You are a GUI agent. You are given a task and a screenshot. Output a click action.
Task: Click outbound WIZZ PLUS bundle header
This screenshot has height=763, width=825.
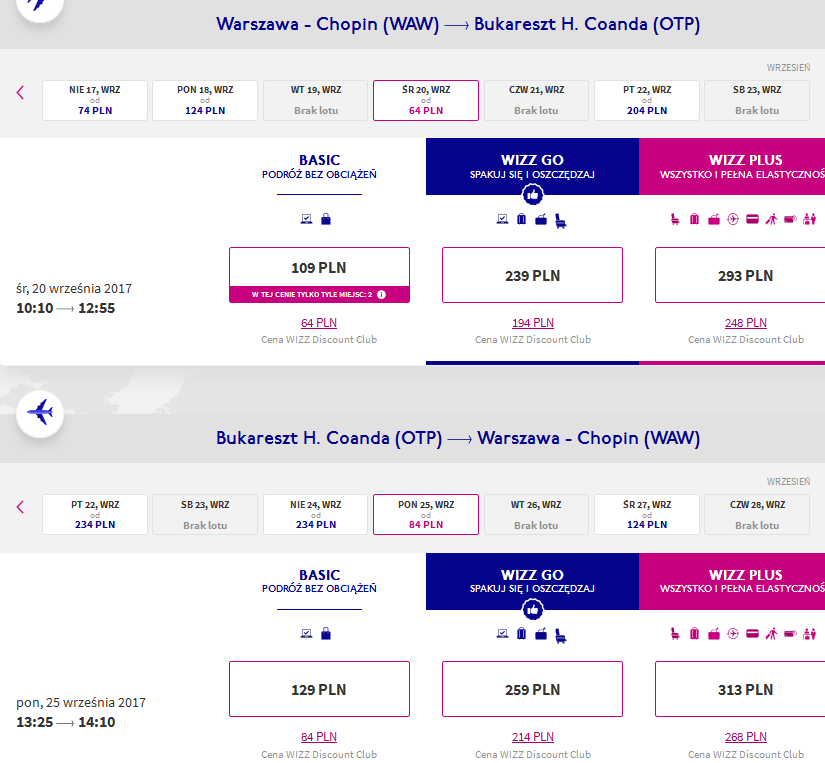pyautogui.click(x=732, y=167)
